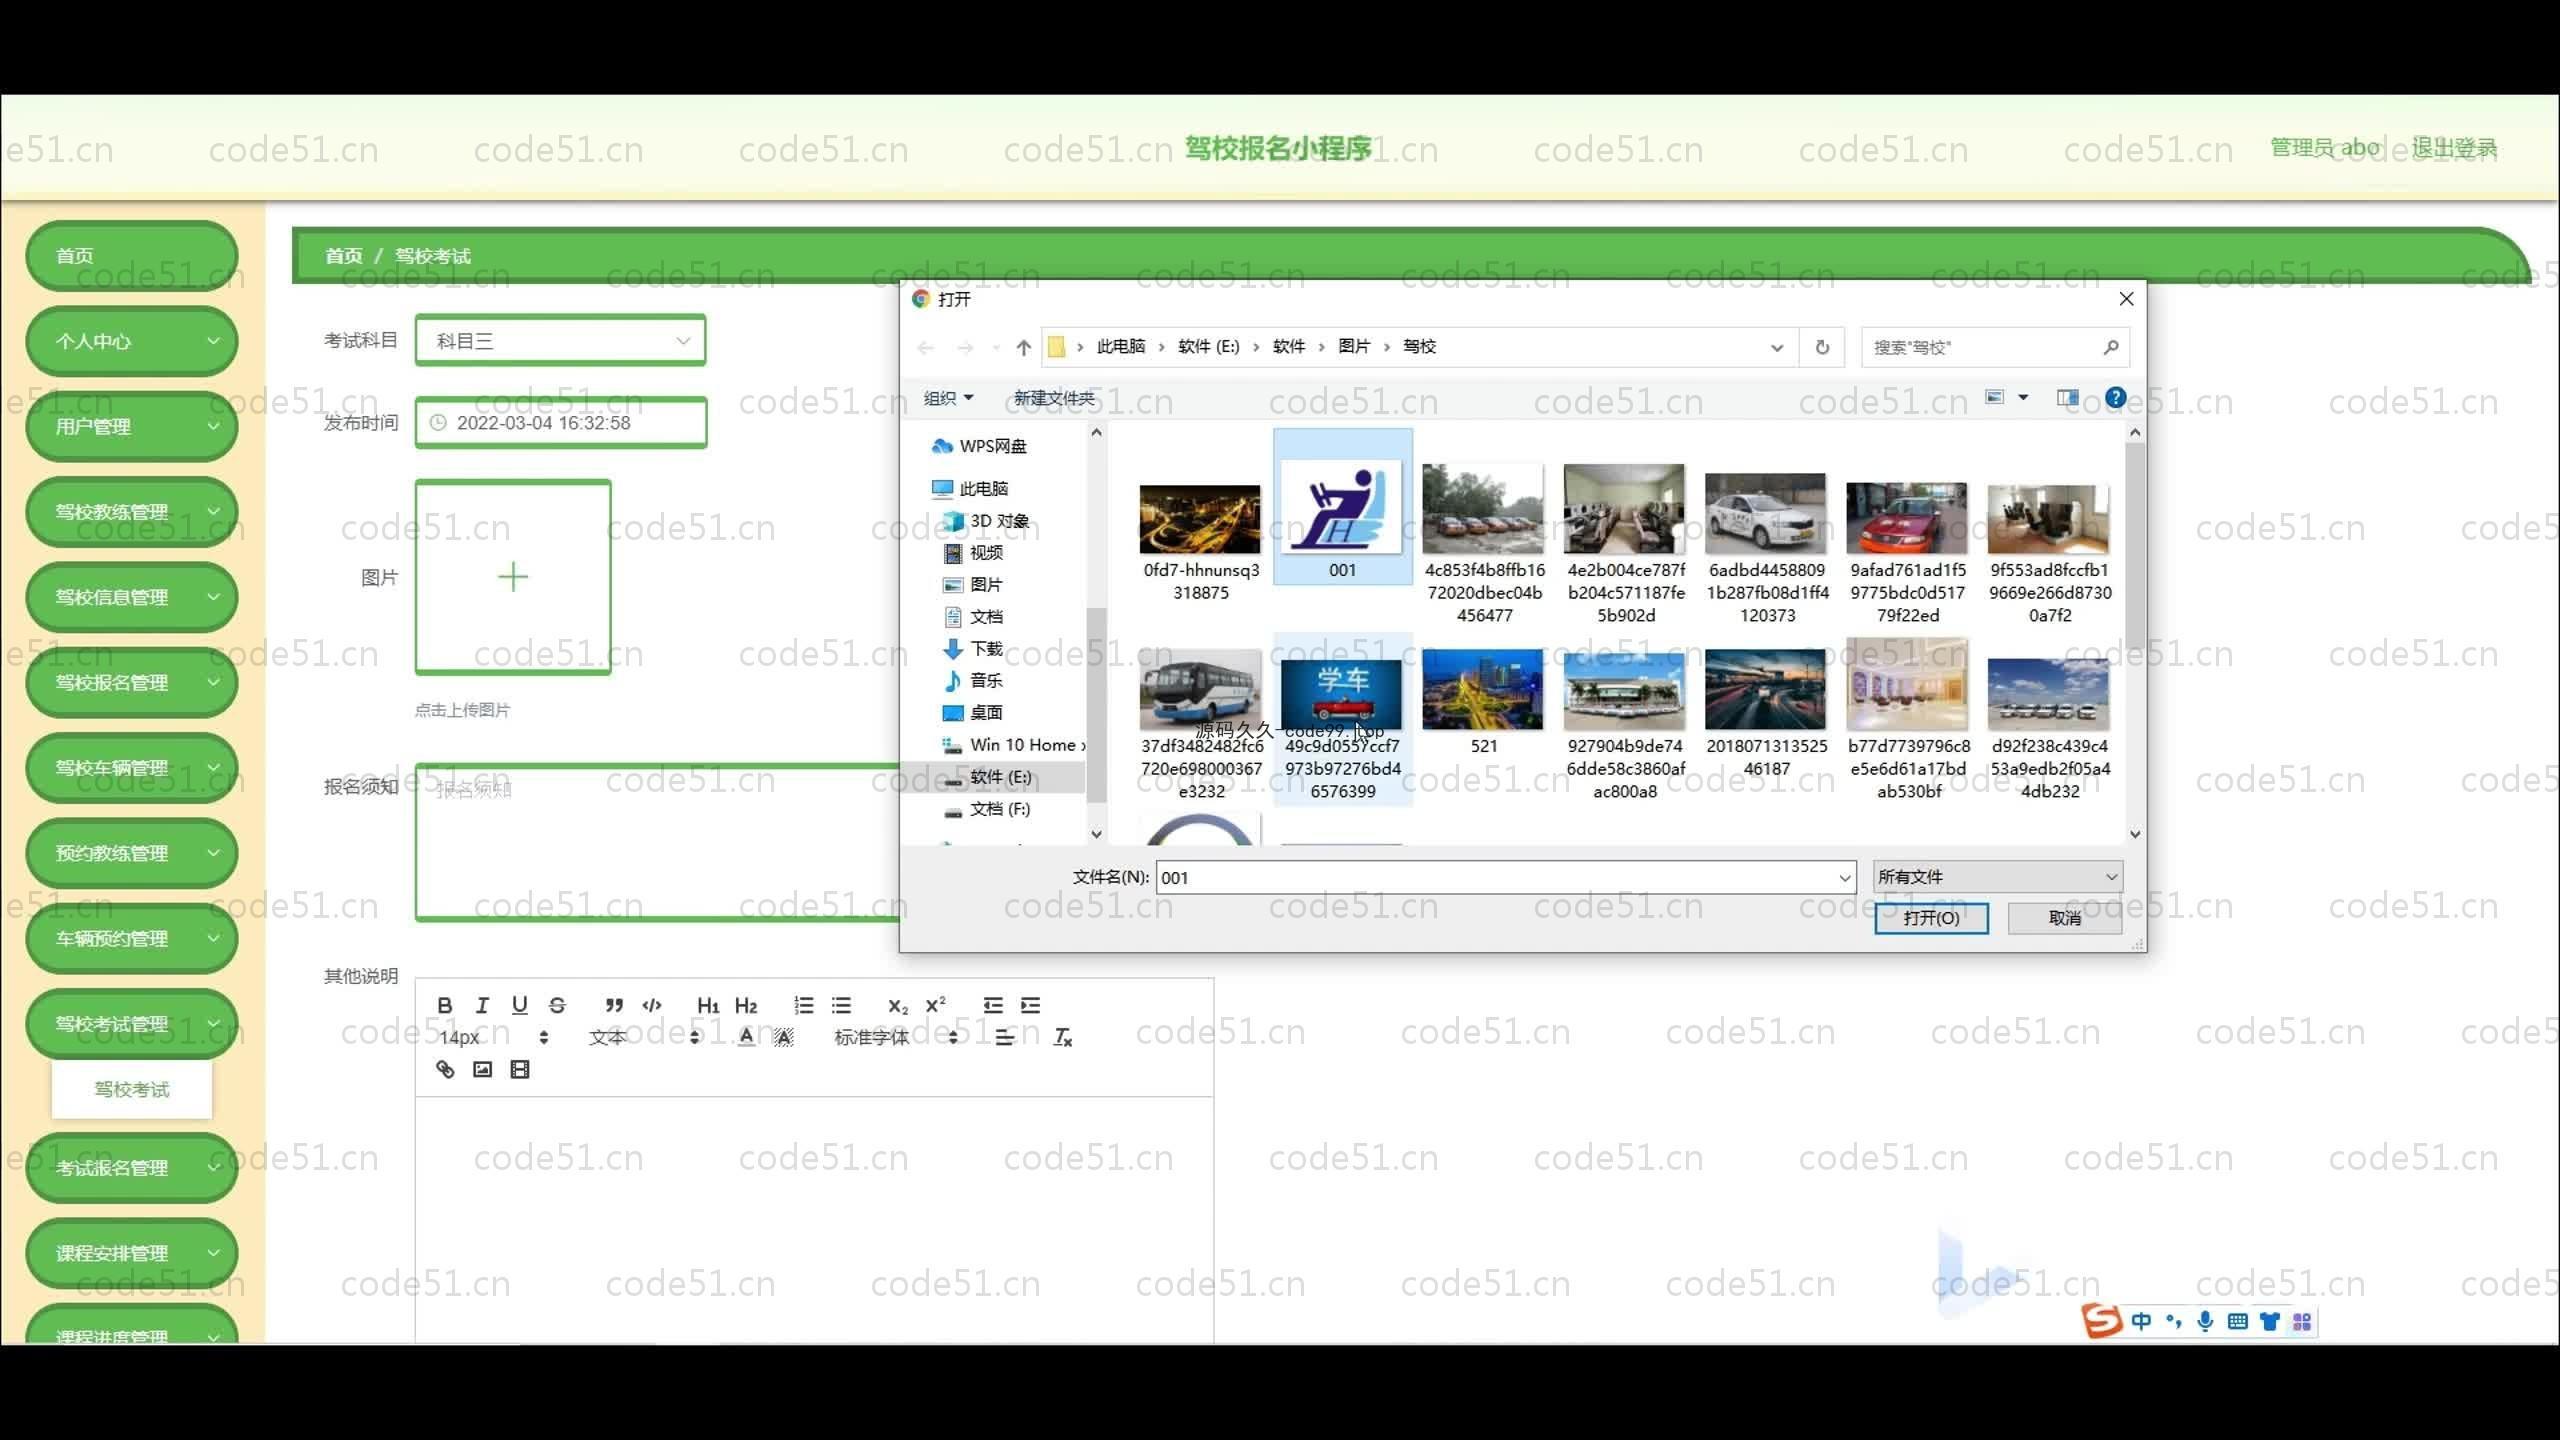This screenshot has width=2560, height=1440.
Task: Expand the 考试报名管理 sidebar menu
Action: click(132, 1167)
